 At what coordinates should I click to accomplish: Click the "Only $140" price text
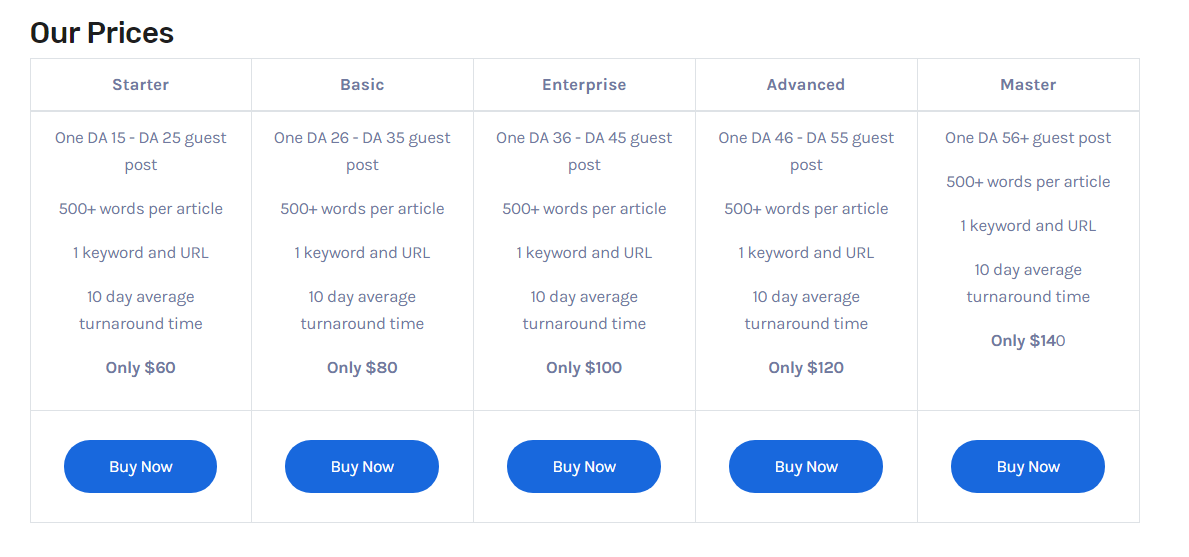pyautogui.click(x=1028, y=341)
